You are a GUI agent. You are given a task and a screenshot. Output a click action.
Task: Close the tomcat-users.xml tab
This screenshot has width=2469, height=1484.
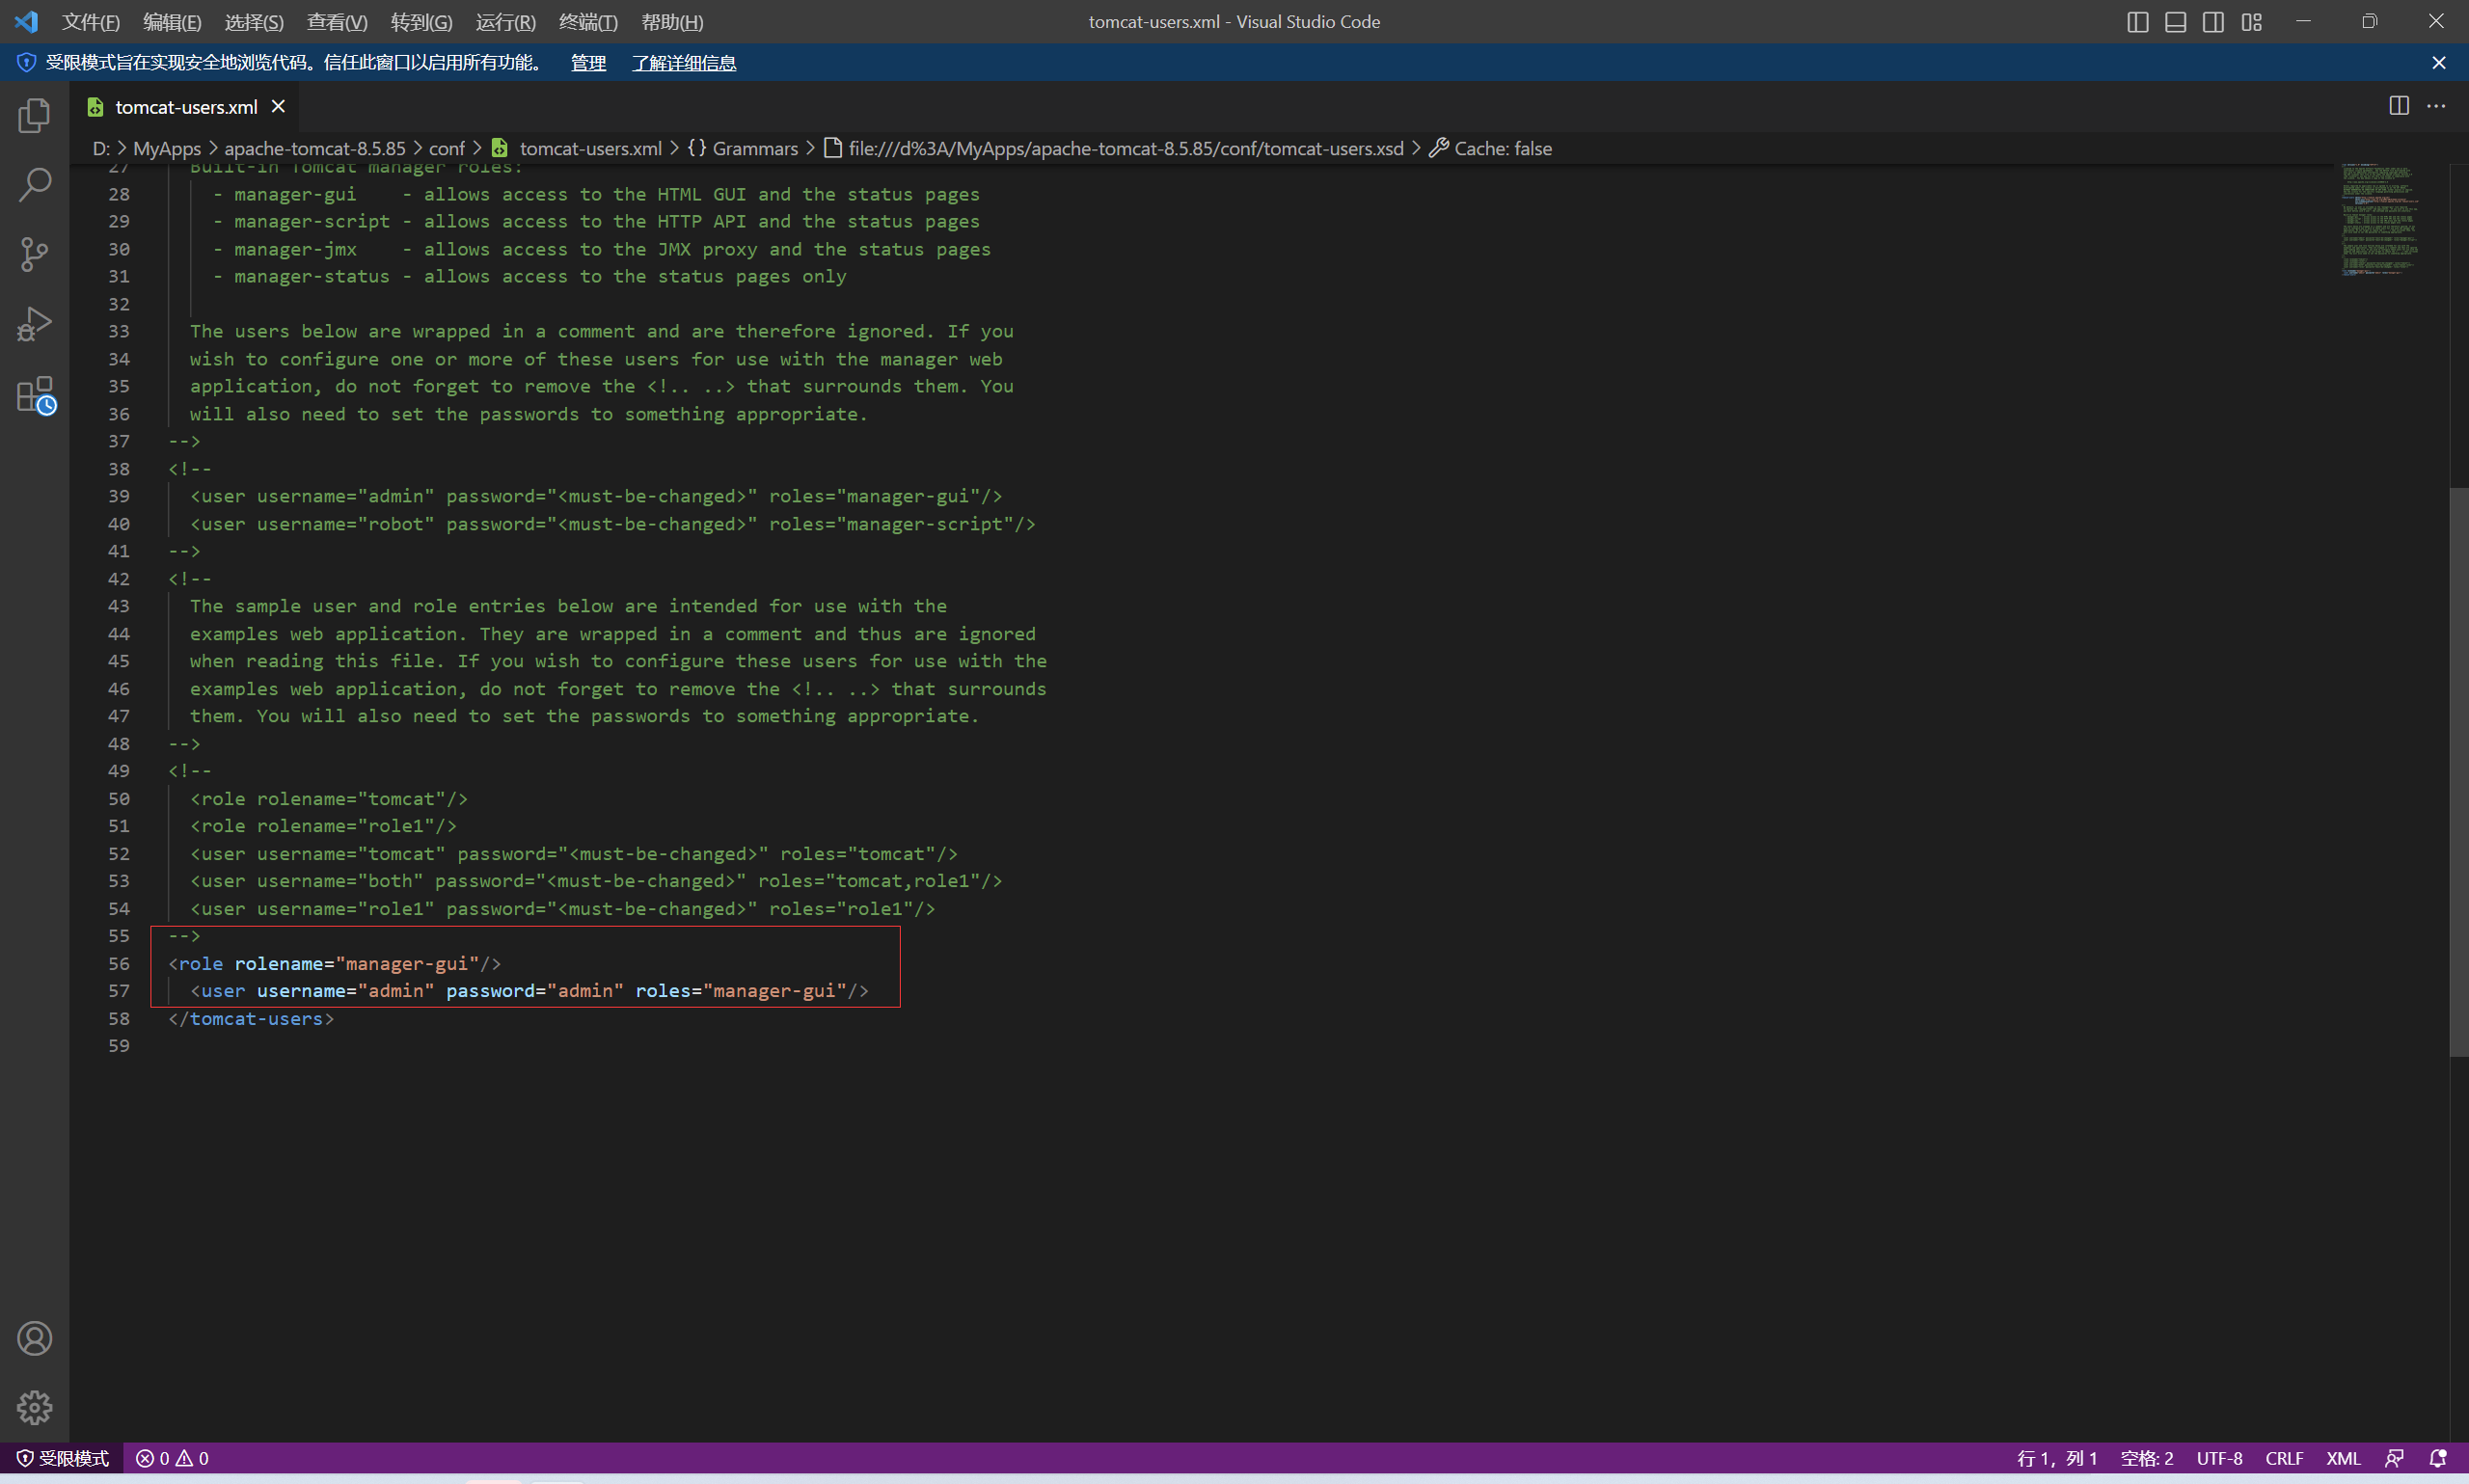click(278, 106)
